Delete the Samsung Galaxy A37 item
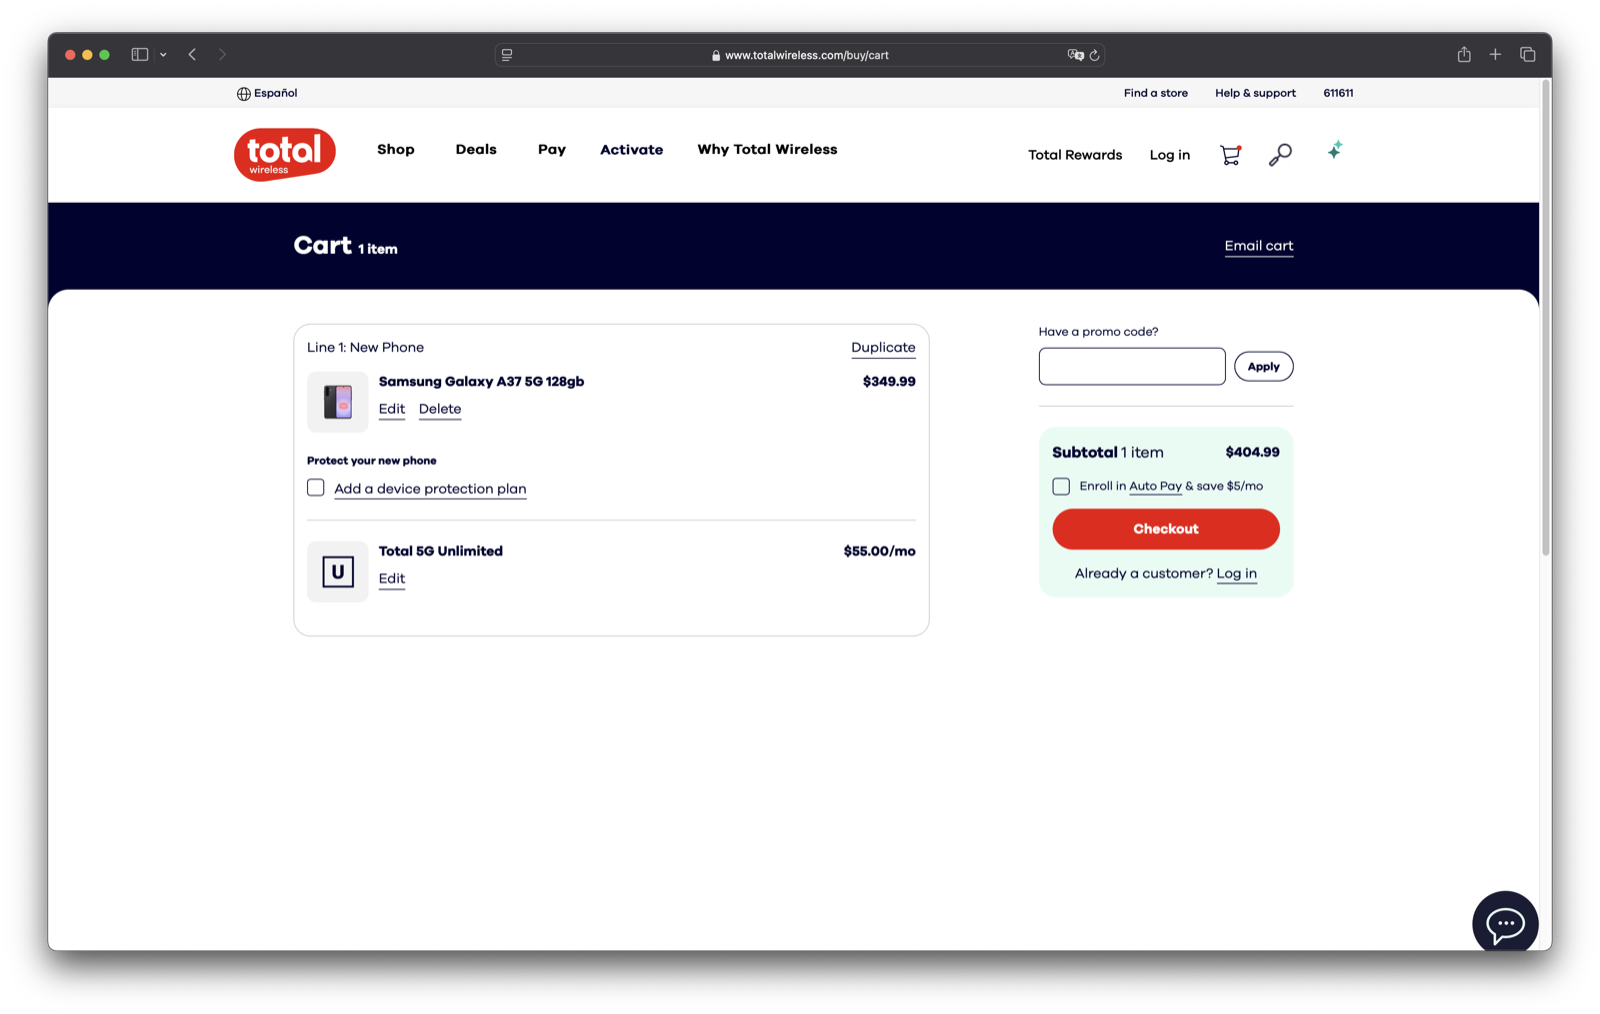The image size is (1600, 1014). click(440, 409)
